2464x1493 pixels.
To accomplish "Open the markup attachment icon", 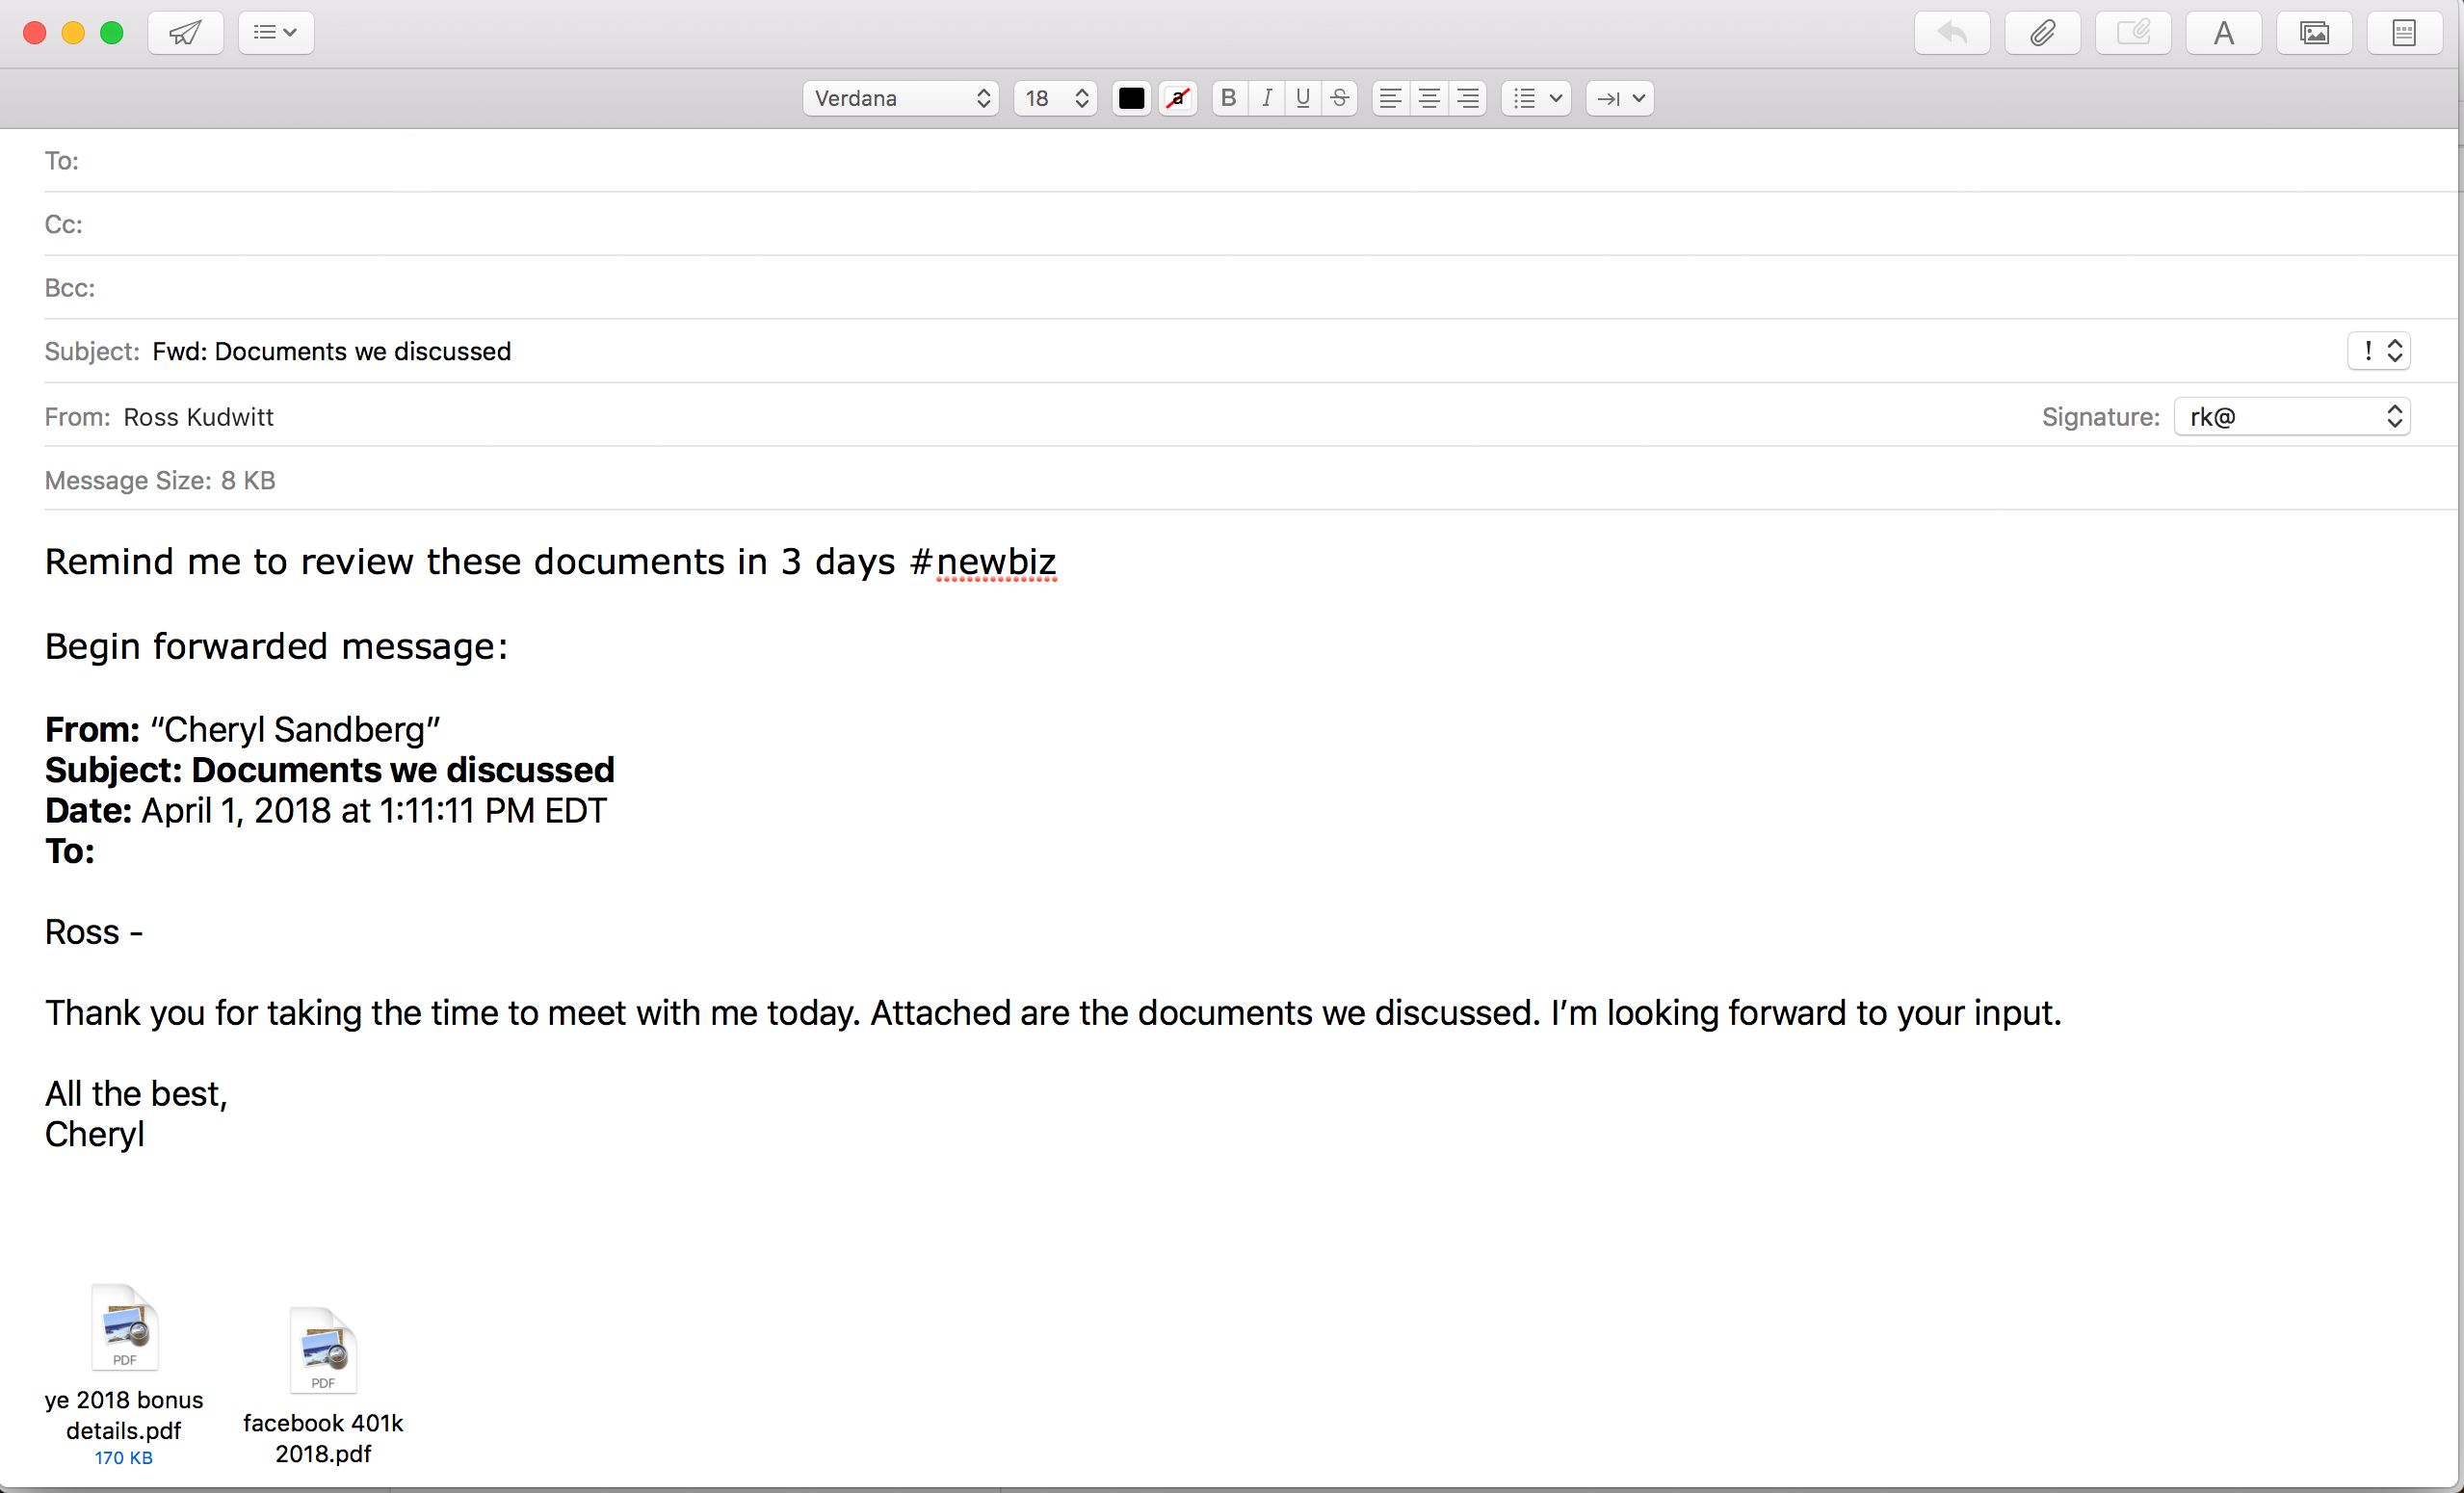I will 2132,33.
